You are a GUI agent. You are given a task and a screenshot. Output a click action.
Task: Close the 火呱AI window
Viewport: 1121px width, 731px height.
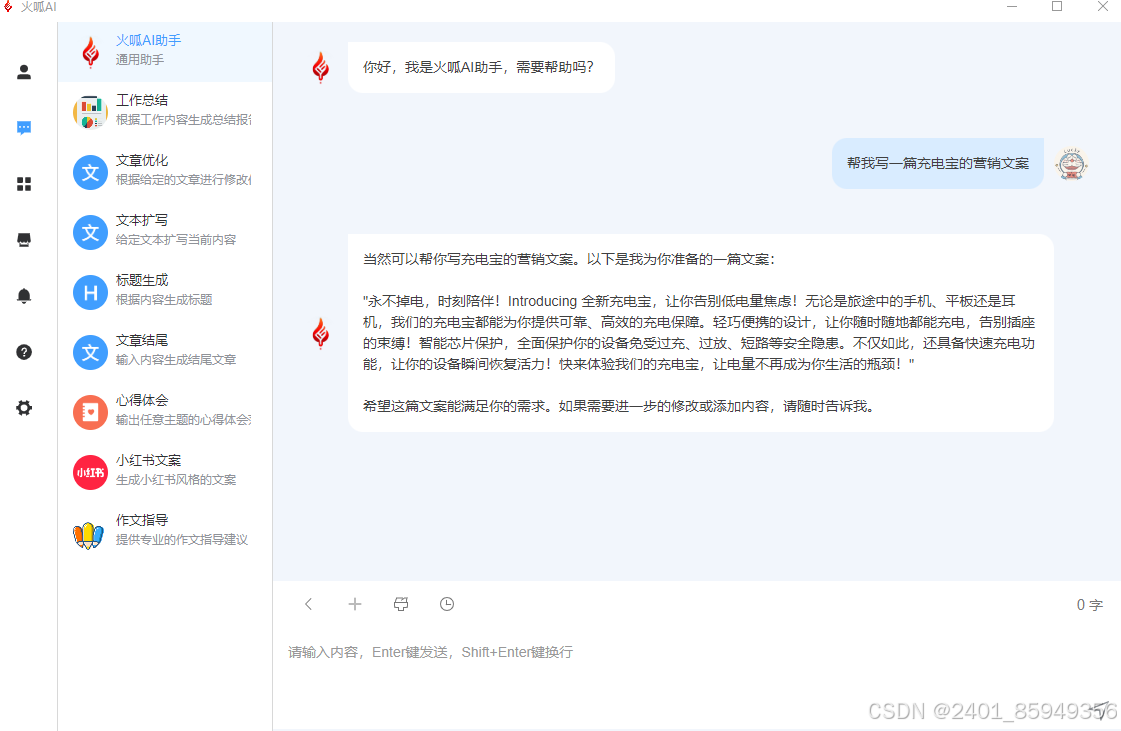tap(1102, 6)
